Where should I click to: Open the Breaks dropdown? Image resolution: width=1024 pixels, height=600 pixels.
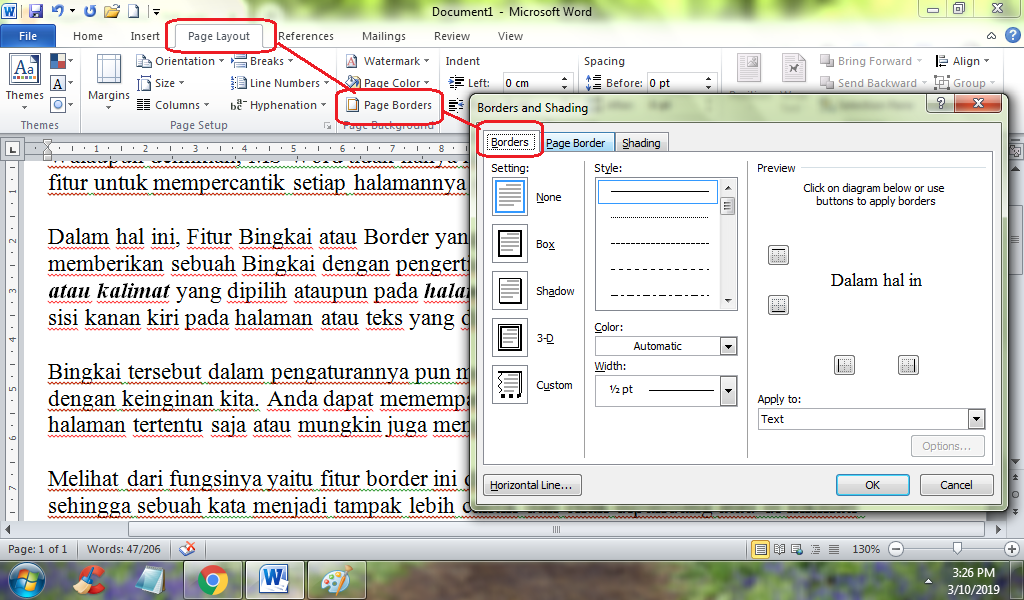click(x=262, y=61)
